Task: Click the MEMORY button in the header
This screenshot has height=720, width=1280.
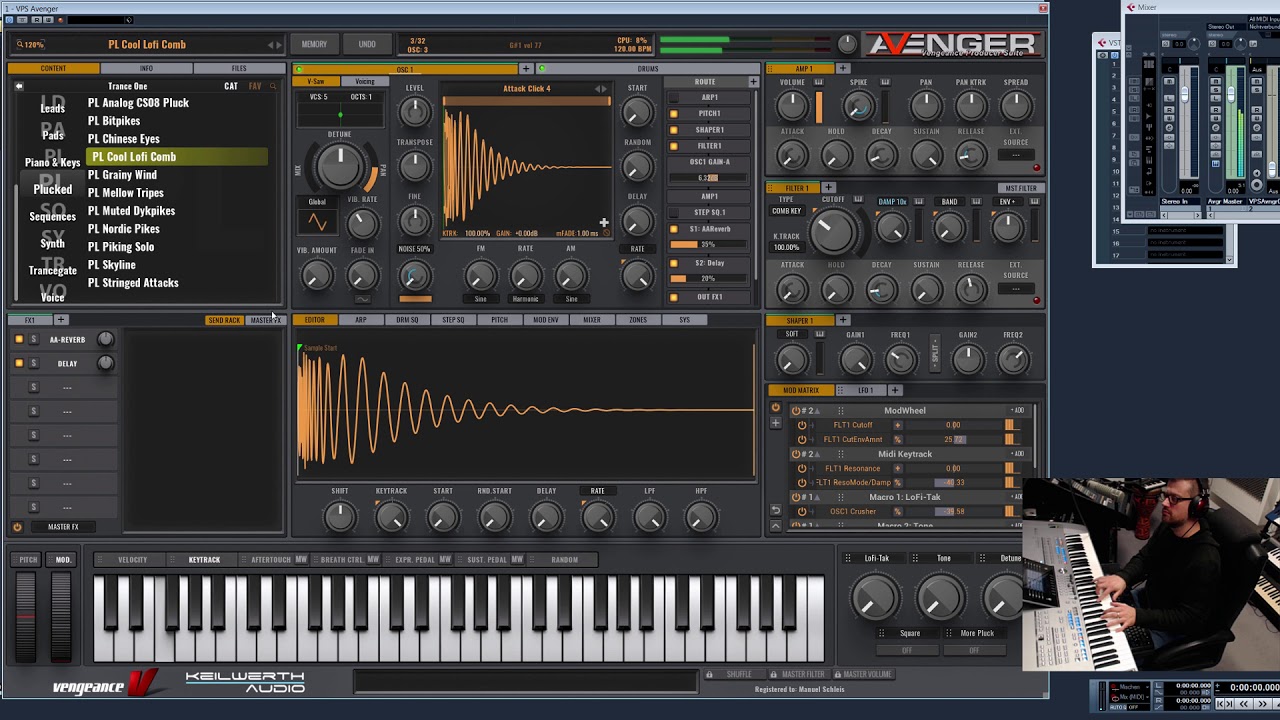Action: pos(314,44)
